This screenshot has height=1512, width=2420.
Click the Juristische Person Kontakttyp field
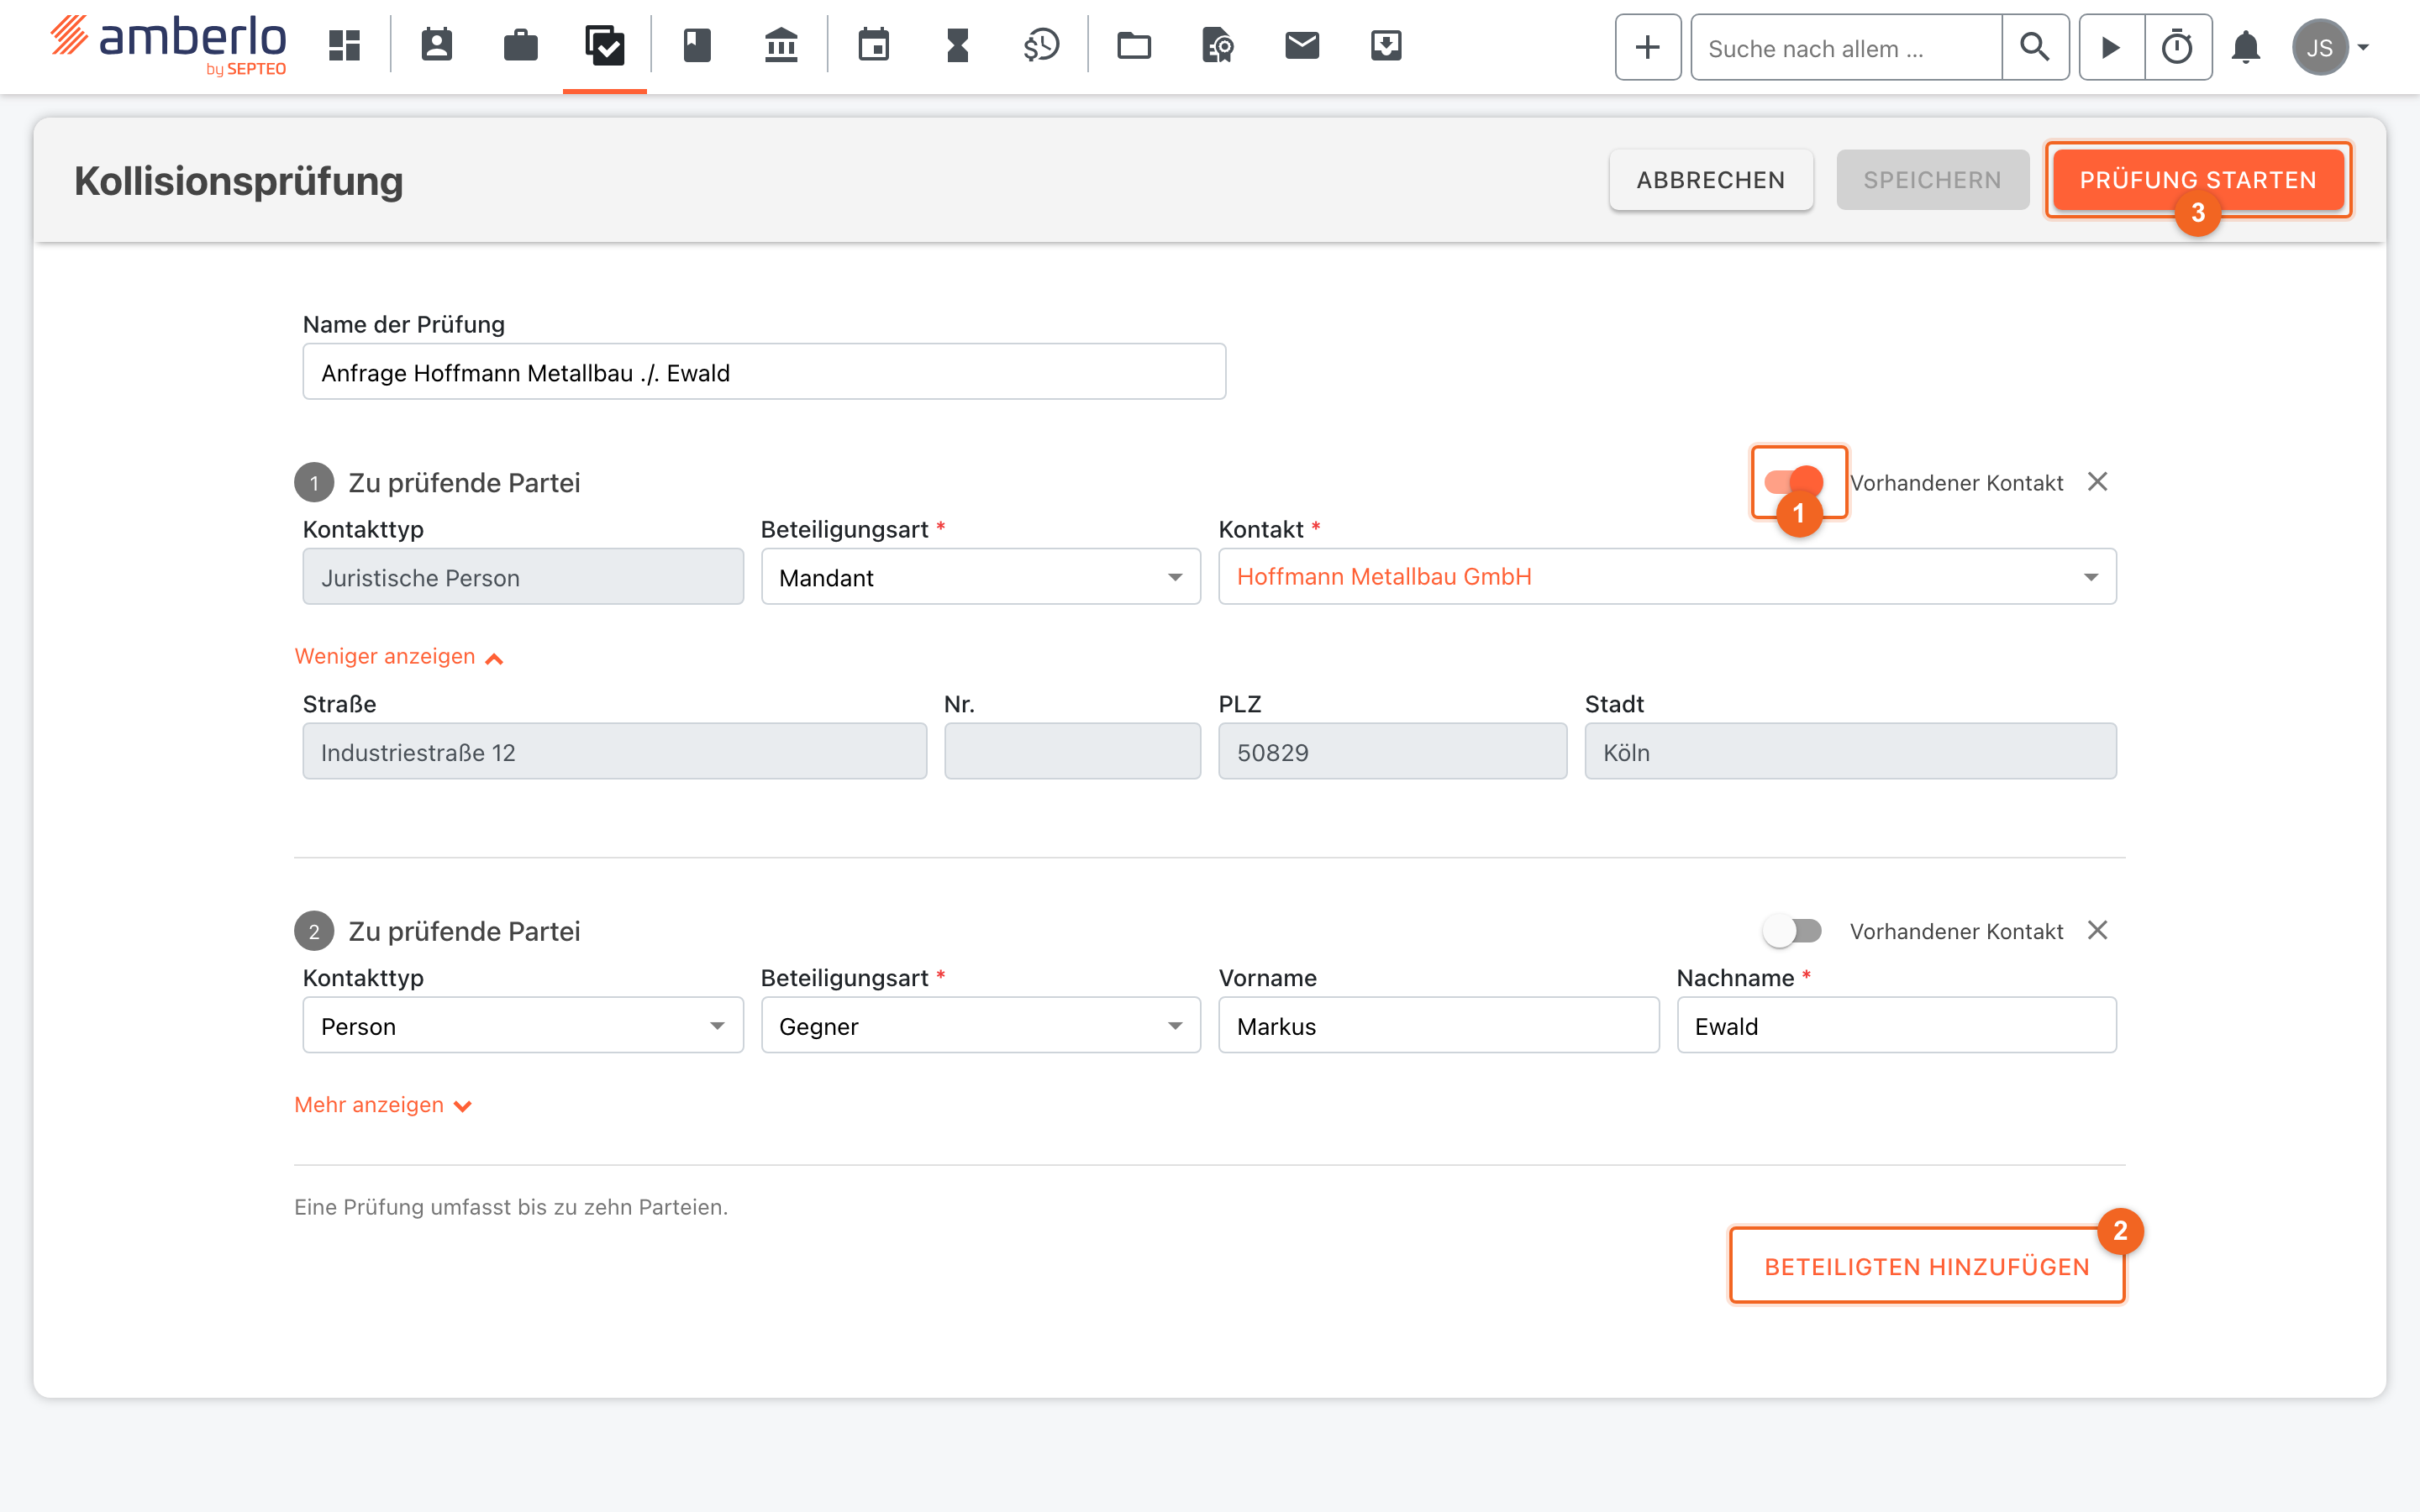(523, 577)
